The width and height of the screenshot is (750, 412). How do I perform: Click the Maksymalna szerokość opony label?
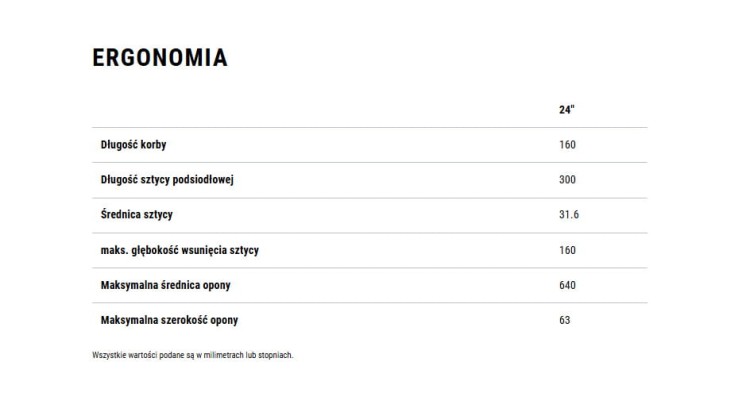(170, 320)
